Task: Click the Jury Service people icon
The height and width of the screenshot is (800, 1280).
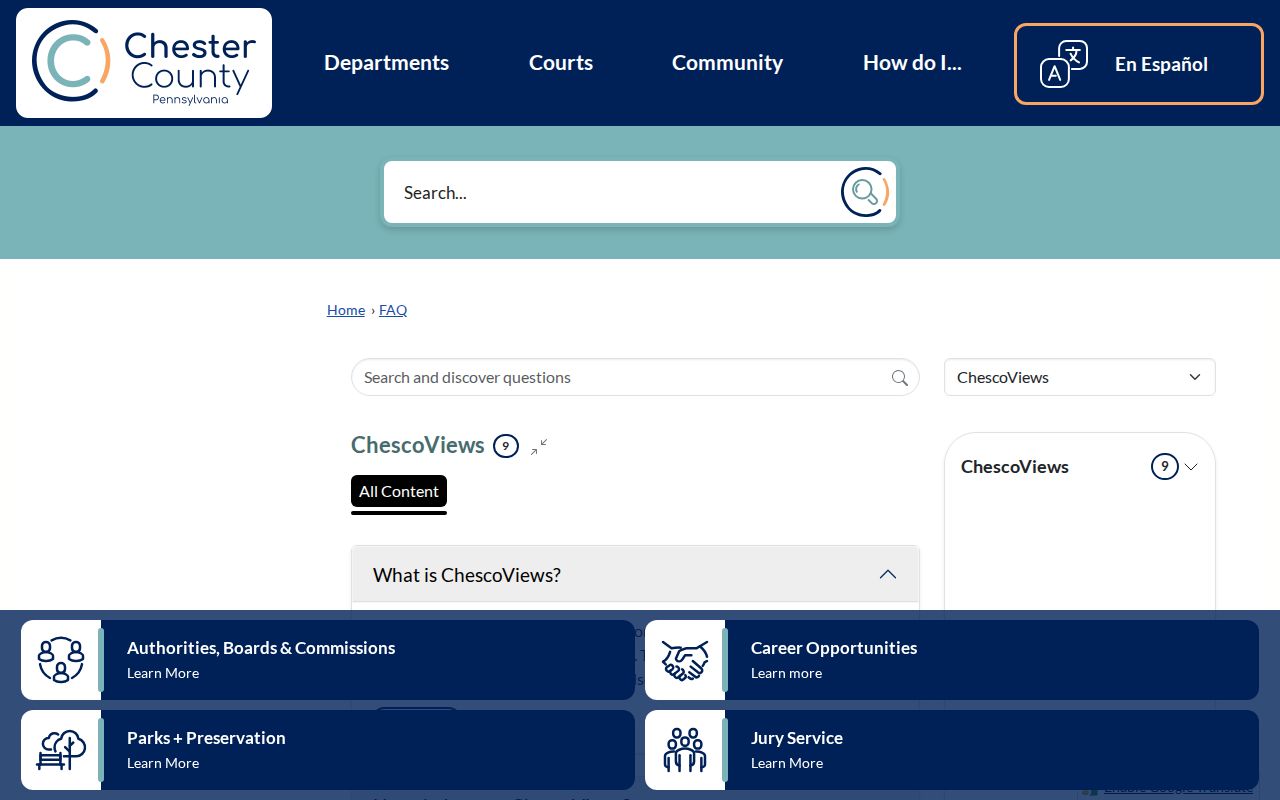Action: tap(685, 750)
